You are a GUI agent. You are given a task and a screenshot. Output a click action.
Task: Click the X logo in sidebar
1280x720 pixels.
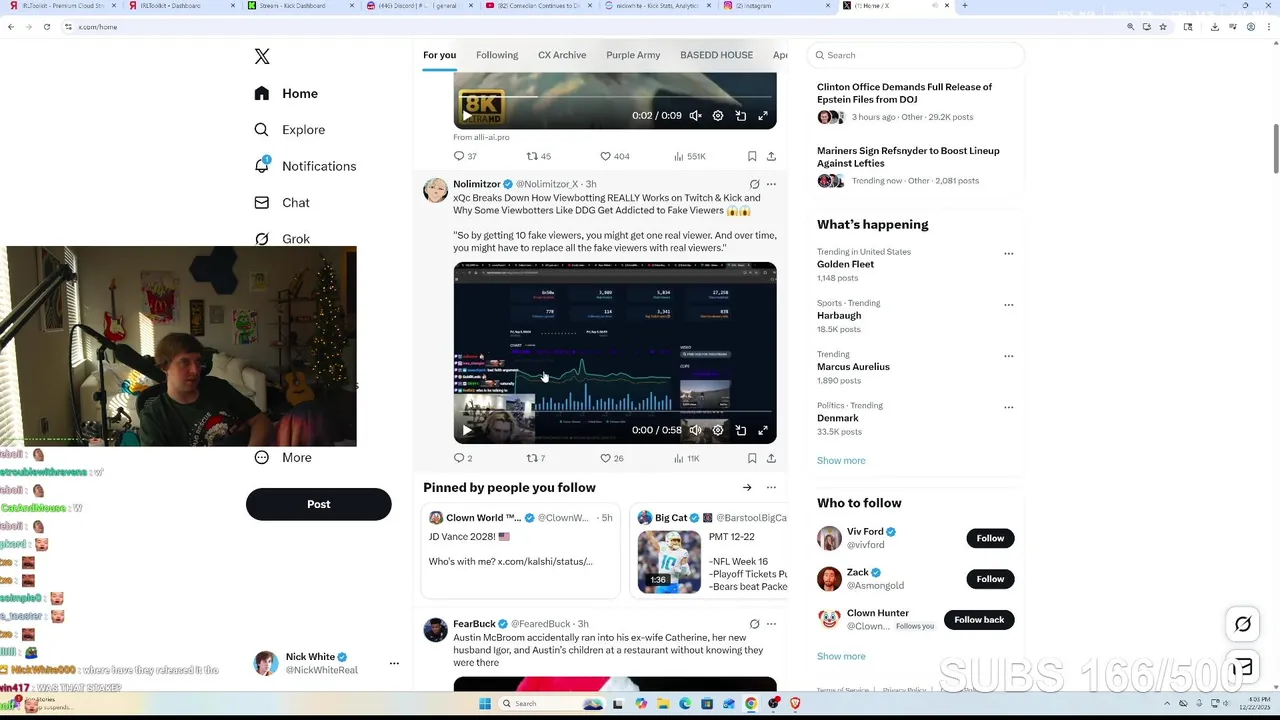(262, 57)
